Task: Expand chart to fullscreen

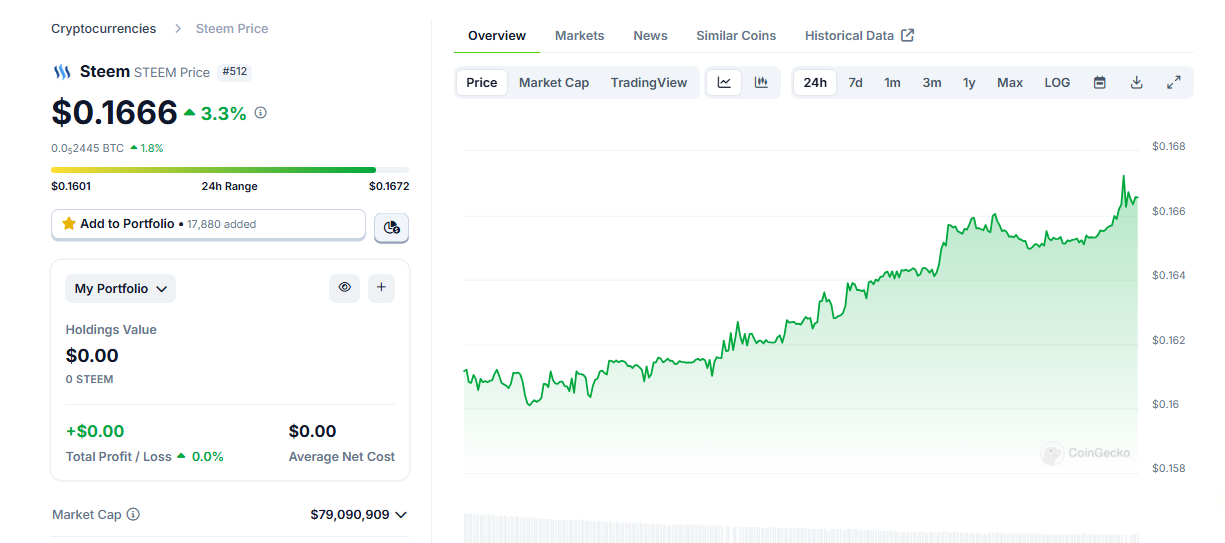Action: 1174,83
